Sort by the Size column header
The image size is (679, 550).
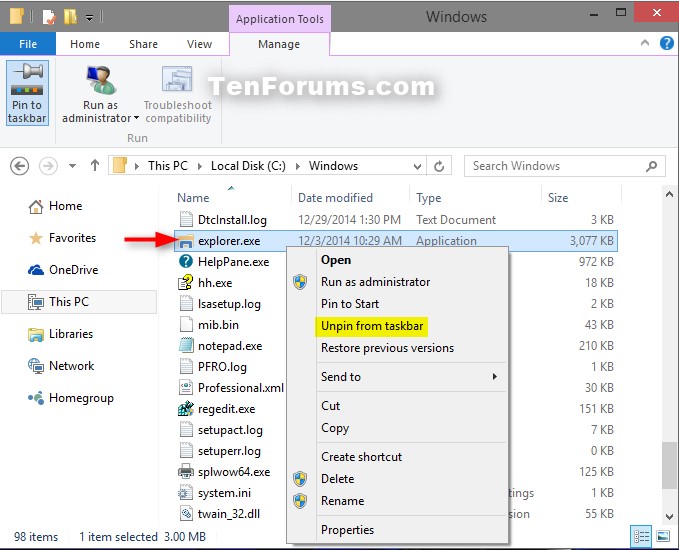pos(558,198)
